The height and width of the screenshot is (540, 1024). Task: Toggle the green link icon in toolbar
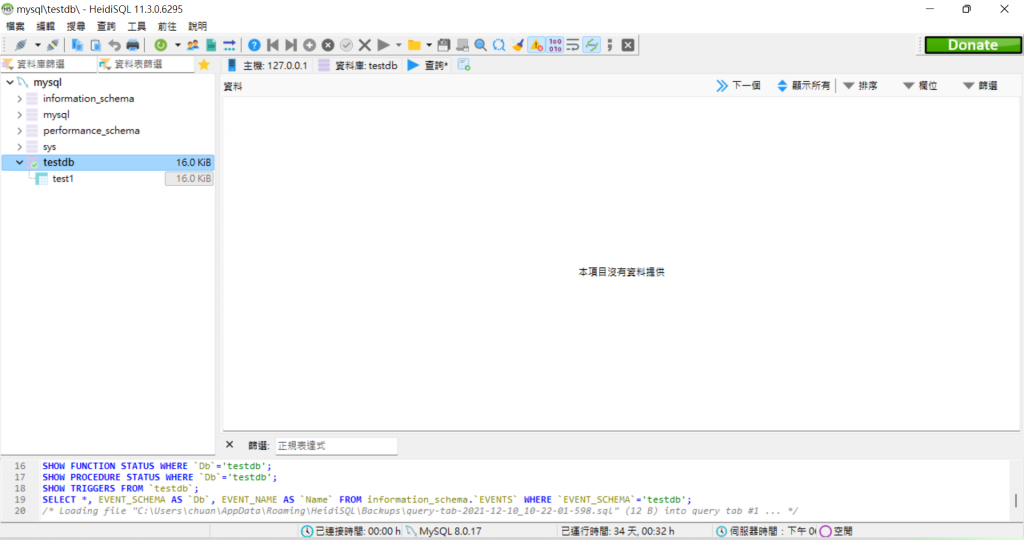[x=592, y=45]
